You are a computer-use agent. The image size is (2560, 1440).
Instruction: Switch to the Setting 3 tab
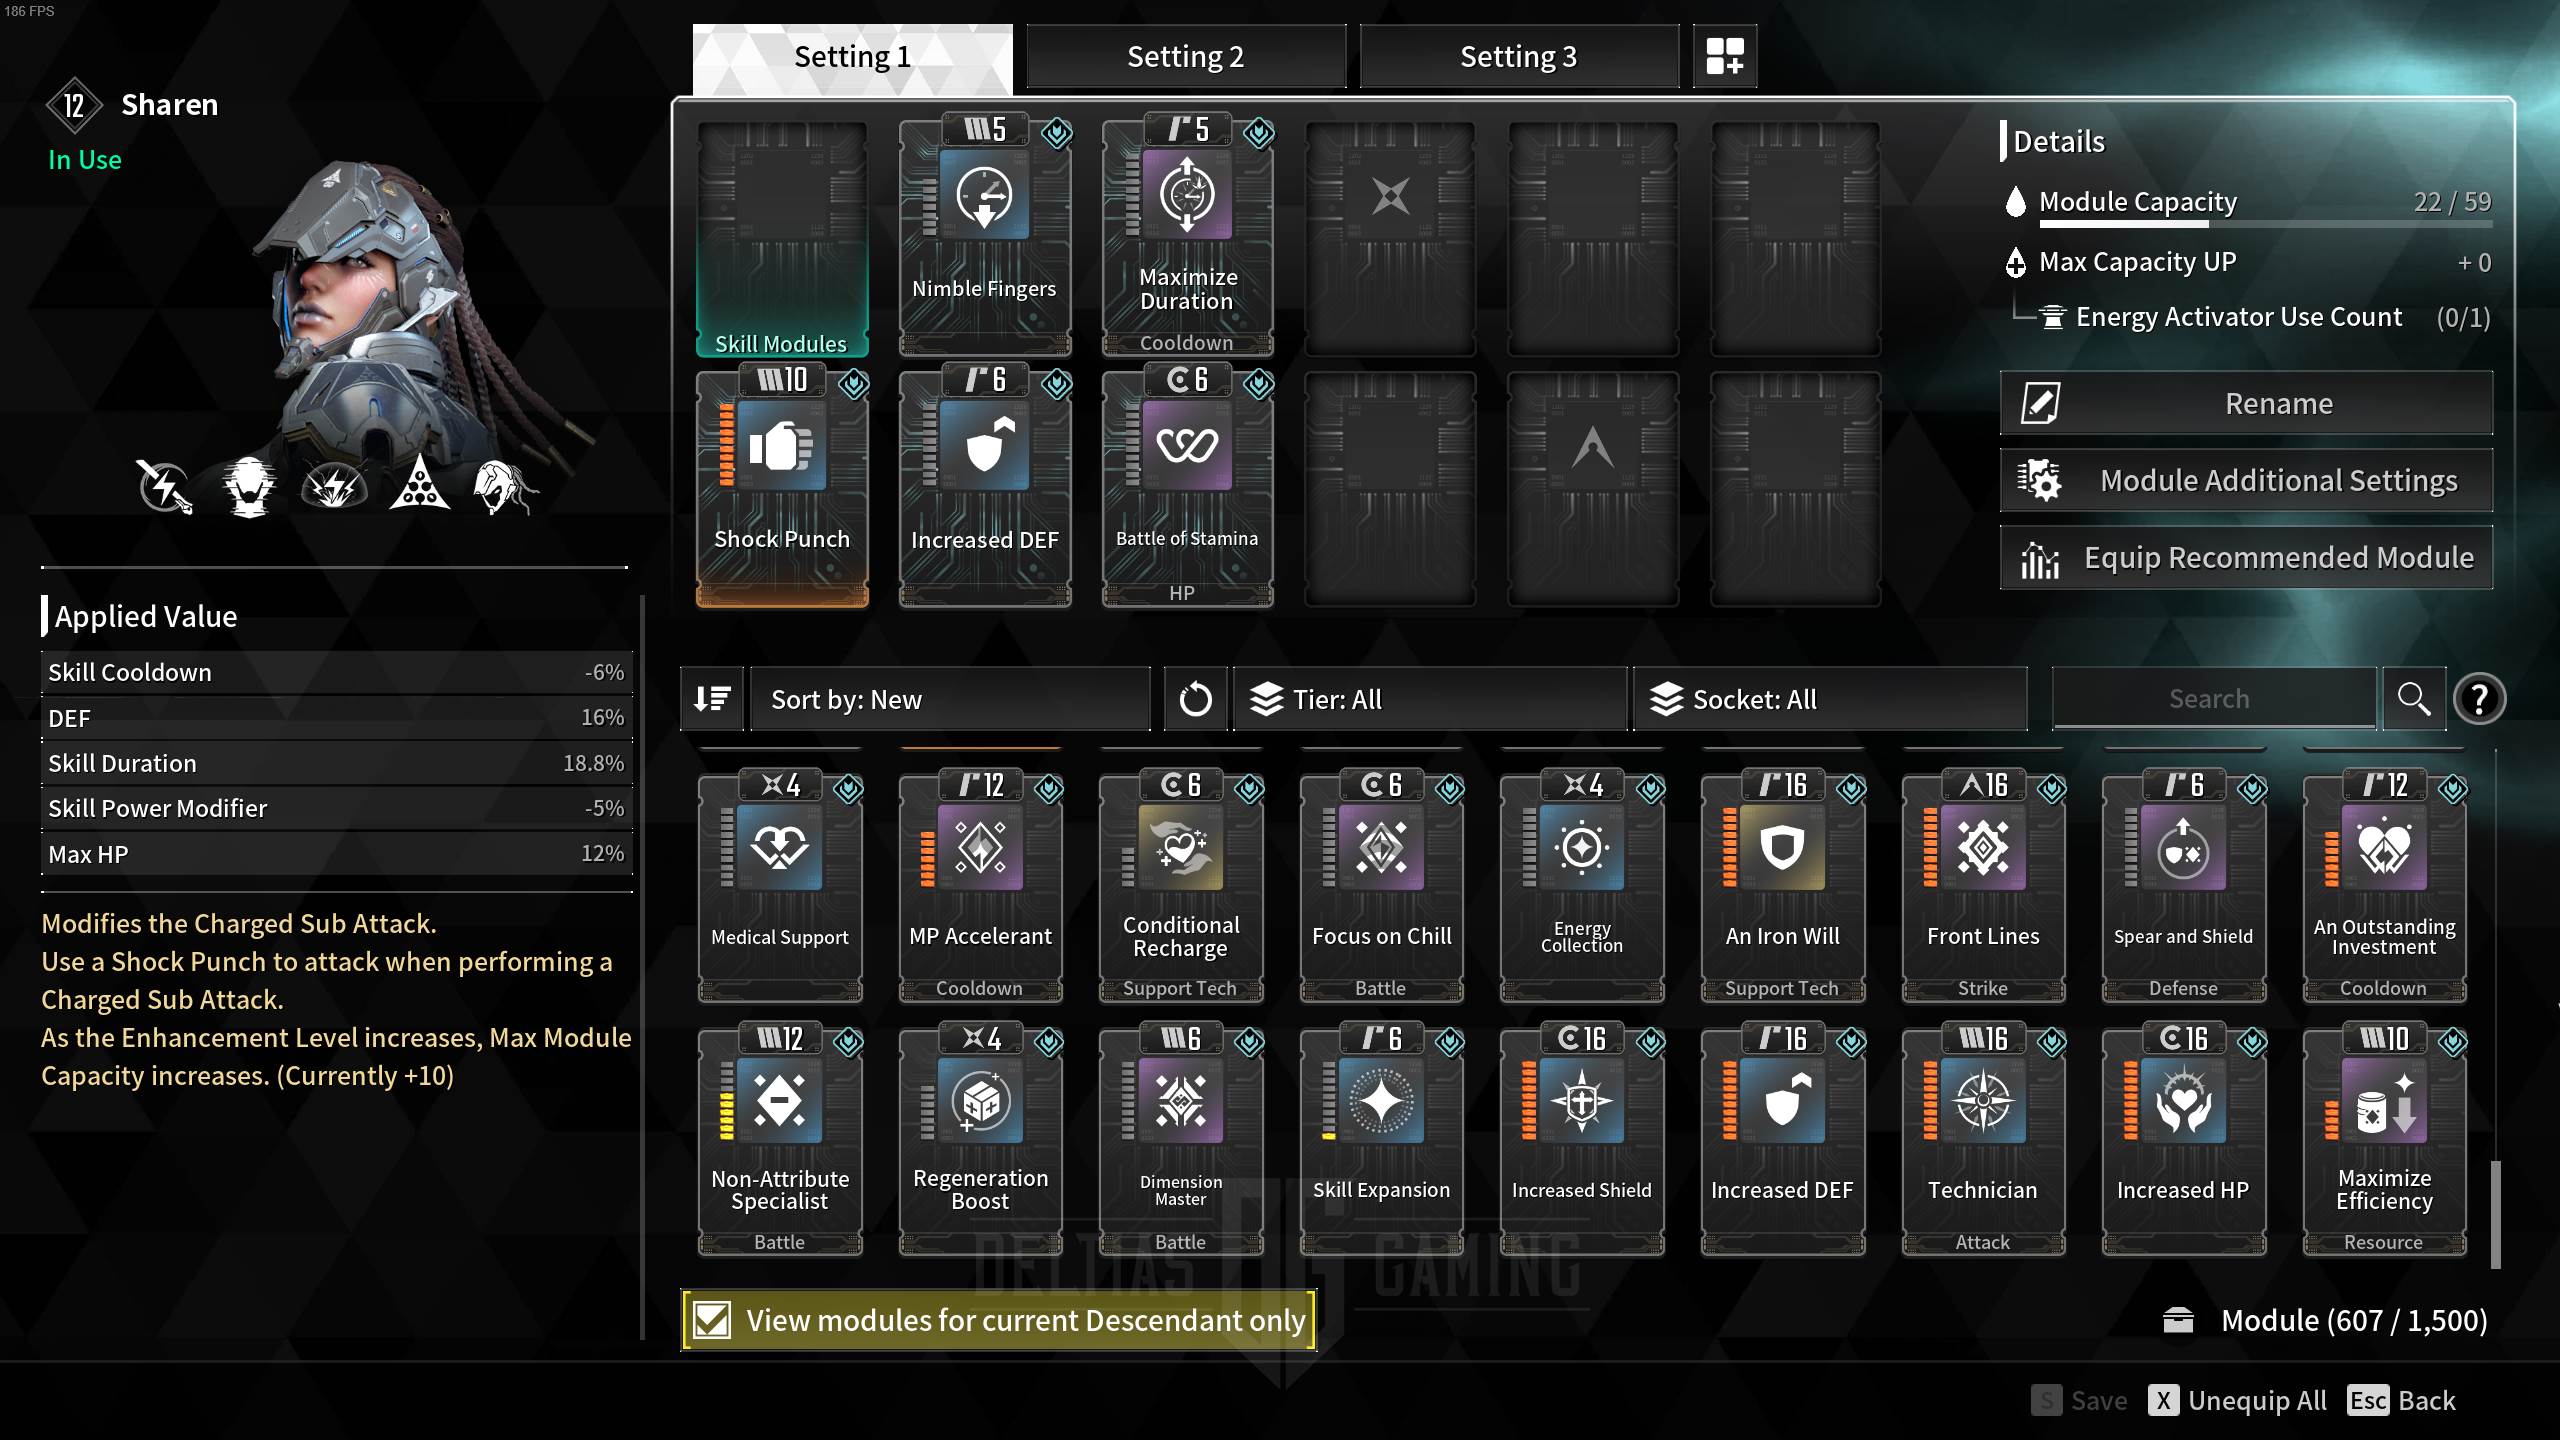click(x=1519, y=57)
